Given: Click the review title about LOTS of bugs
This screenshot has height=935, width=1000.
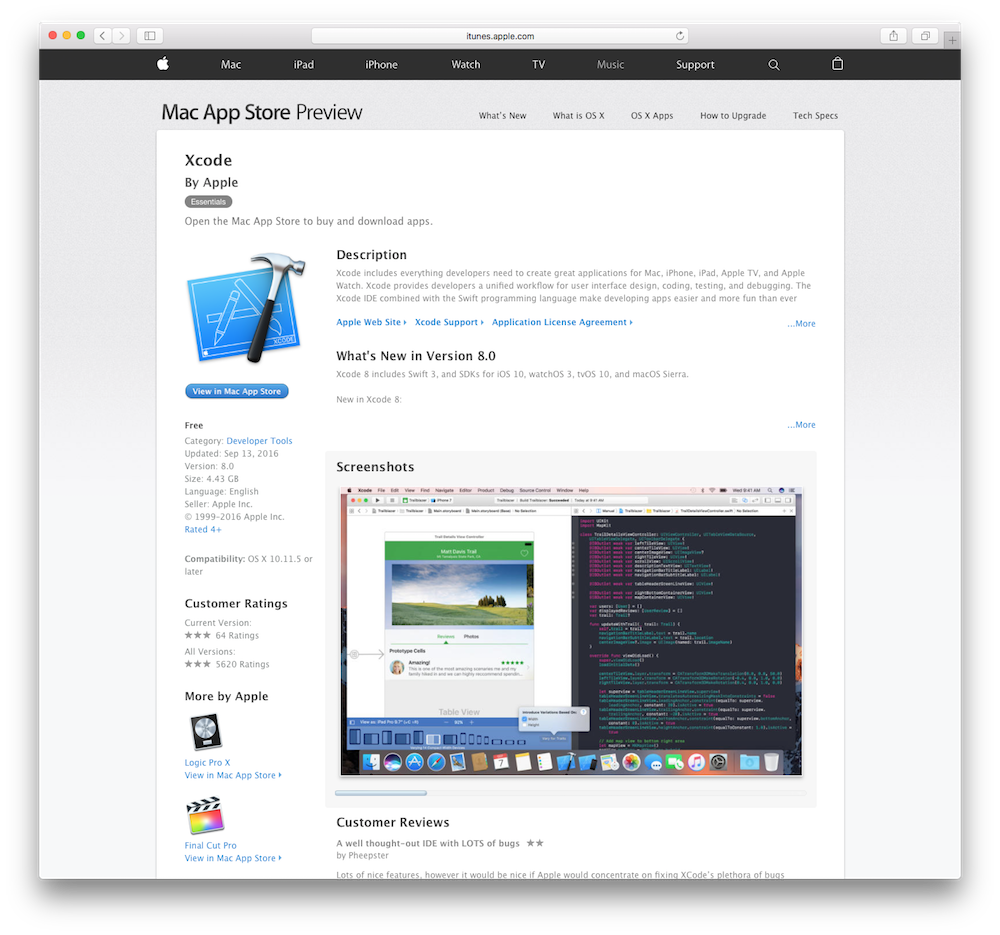Looking at the screenshot, I should click(x=428, y=843).
